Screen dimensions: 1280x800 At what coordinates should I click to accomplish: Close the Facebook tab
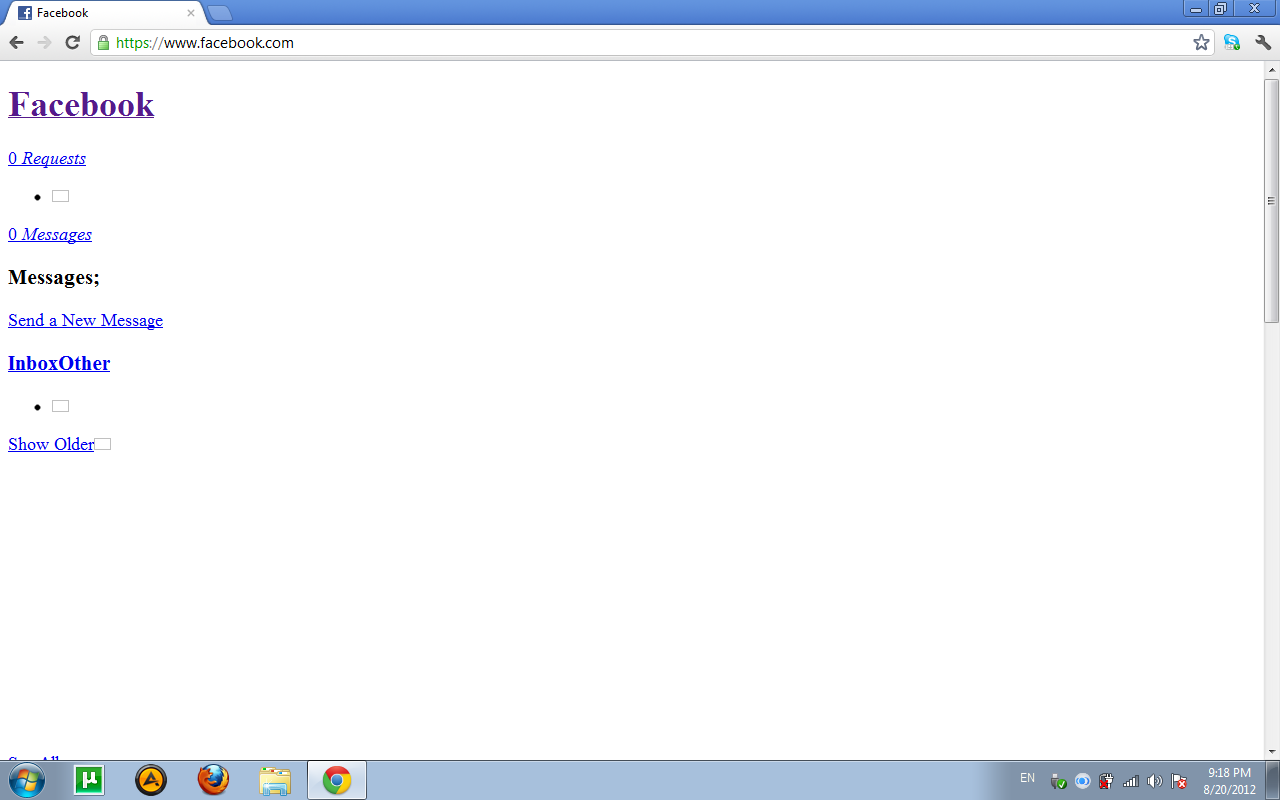pyautogui.click(x=191, y=13)
